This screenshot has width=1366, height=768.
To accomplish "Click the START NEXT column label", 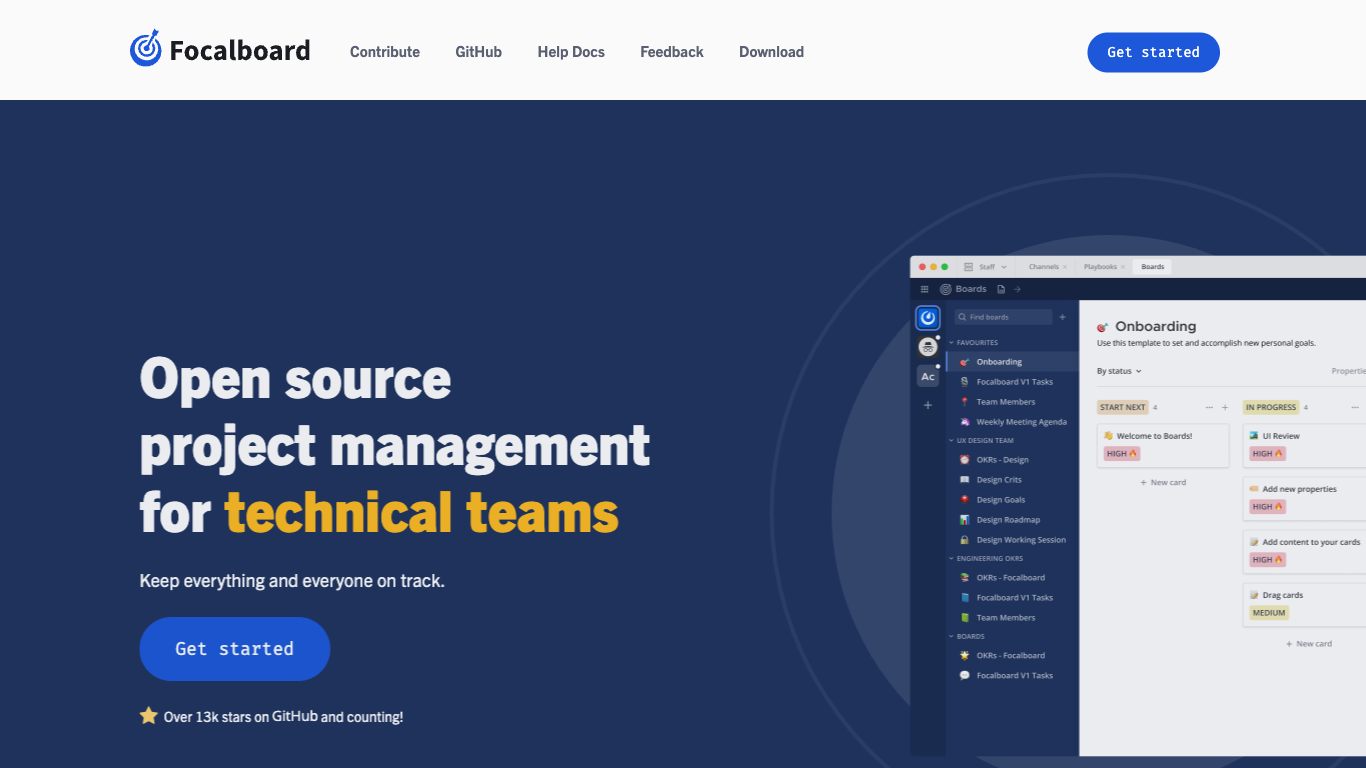I will click(x=1122, y=408).
